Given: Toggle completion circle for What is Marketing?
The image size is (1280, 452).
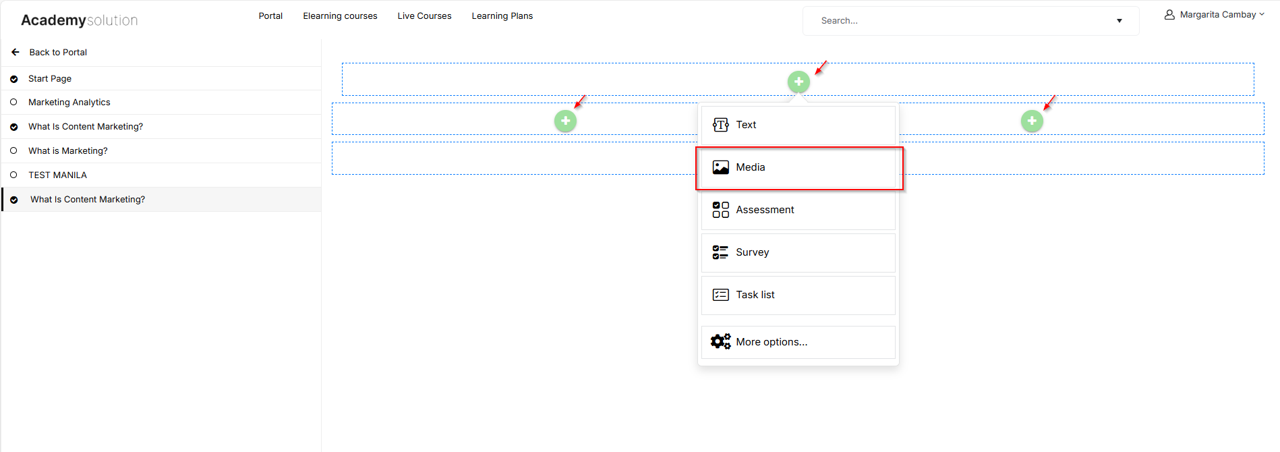Looking at the screenshot, I should [x=14, y=151].
